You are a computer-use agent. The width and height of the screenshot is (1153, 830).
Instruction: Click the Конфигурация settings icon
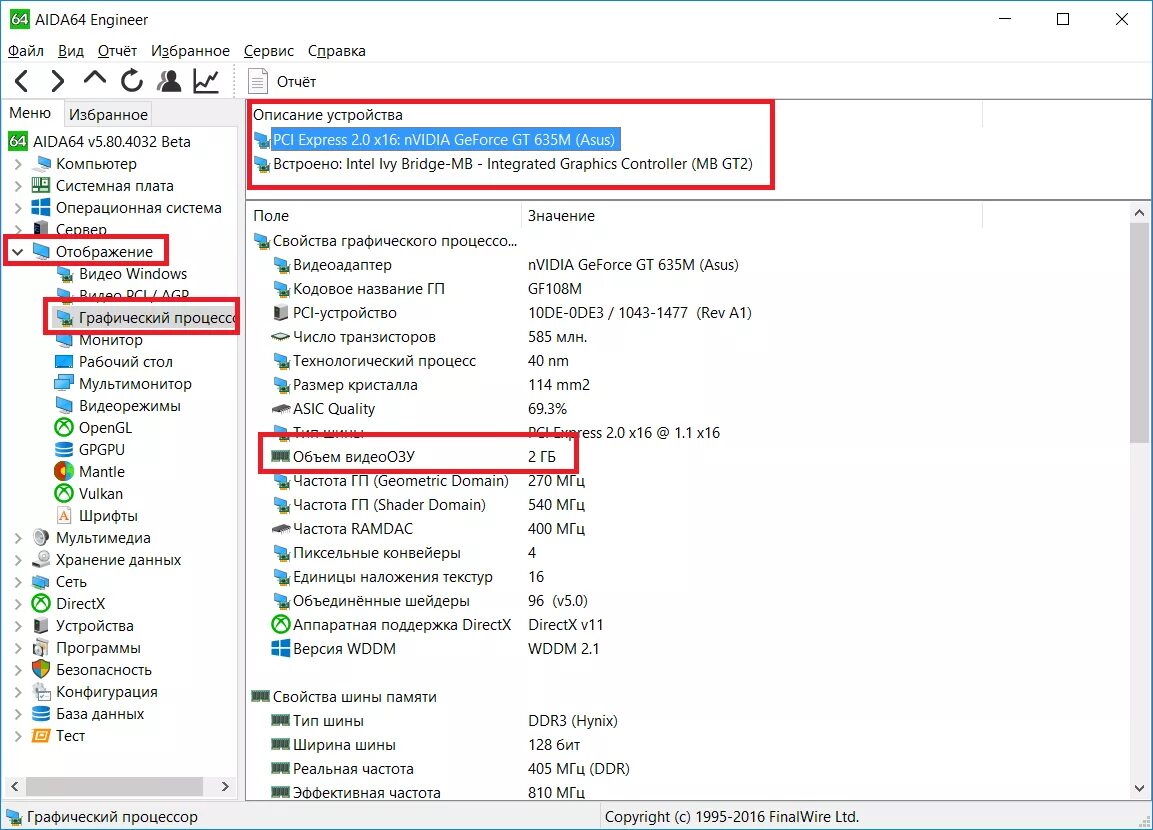(41, 692)
